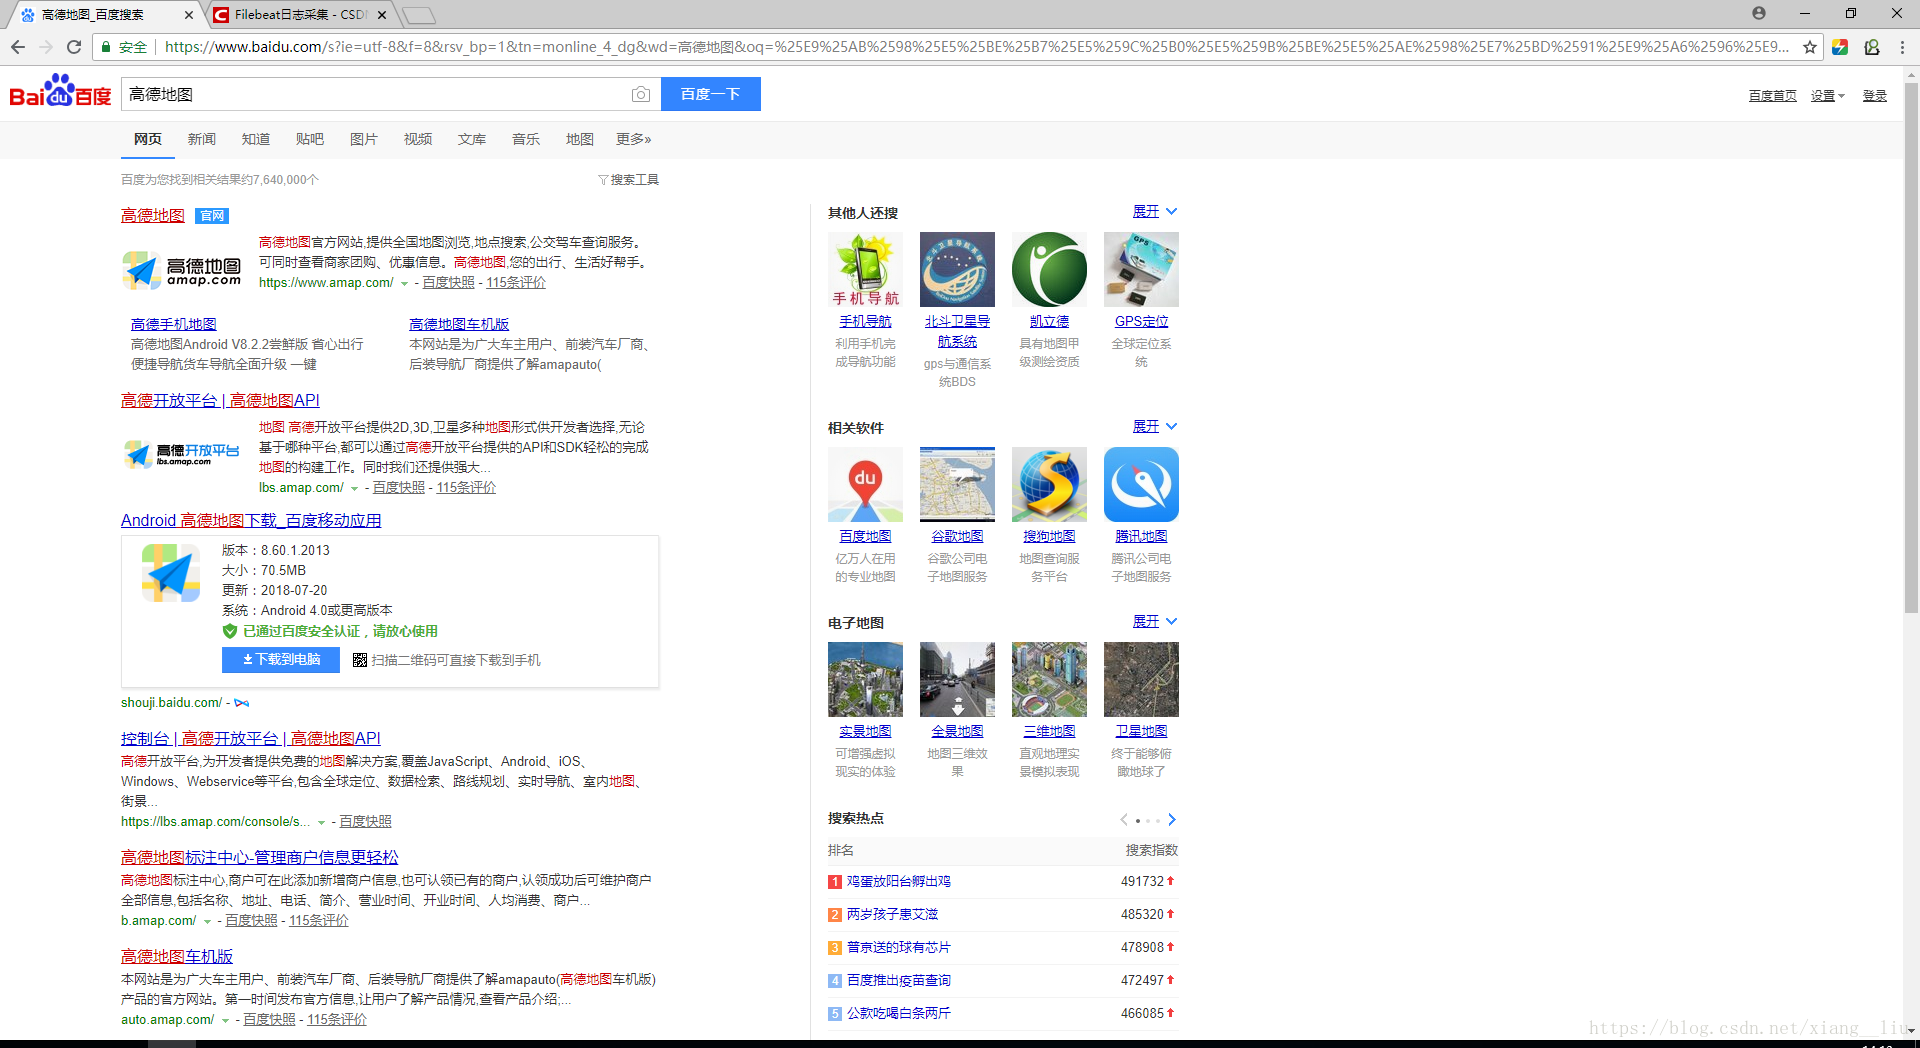Open 高德地图标注中心 result link
Viewport: 1920px width, 1048px height.
click(260, 857)
